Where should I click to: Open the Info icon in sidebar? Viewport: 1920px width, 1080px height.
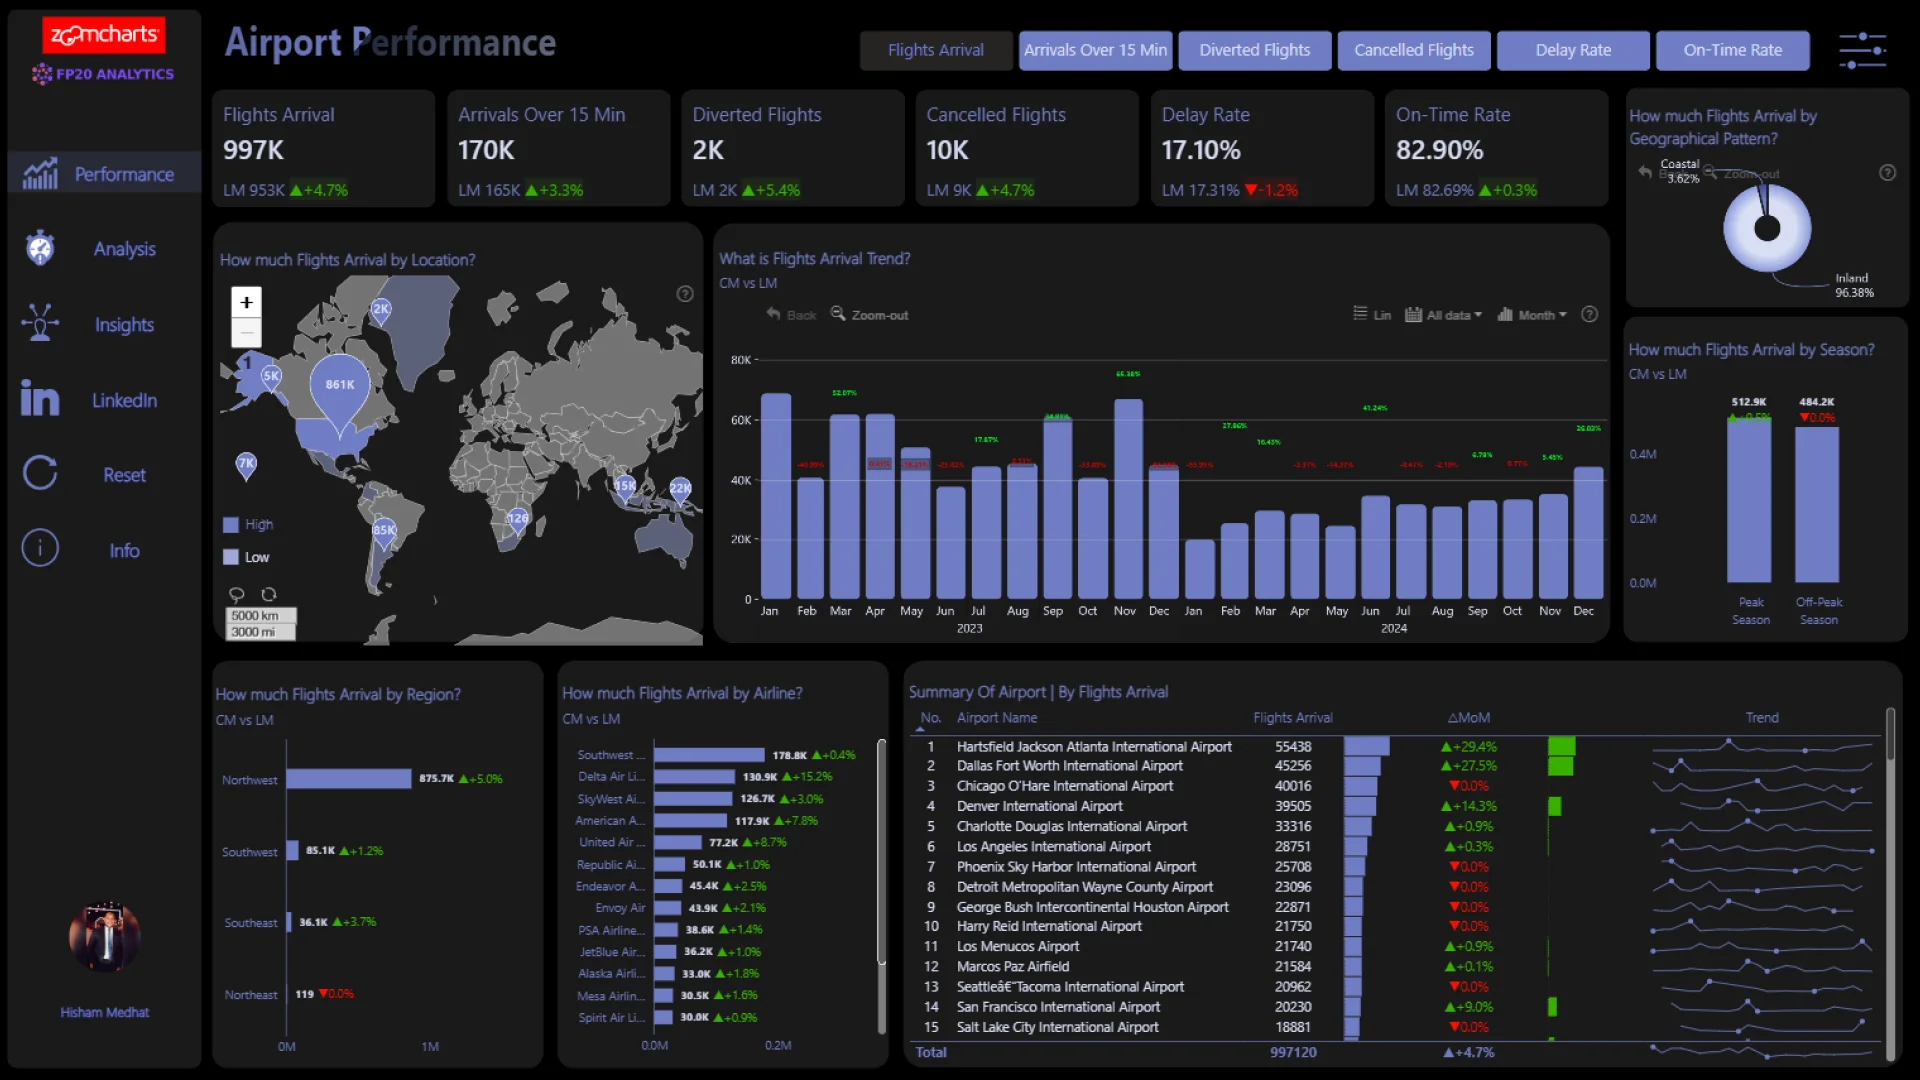40,548
